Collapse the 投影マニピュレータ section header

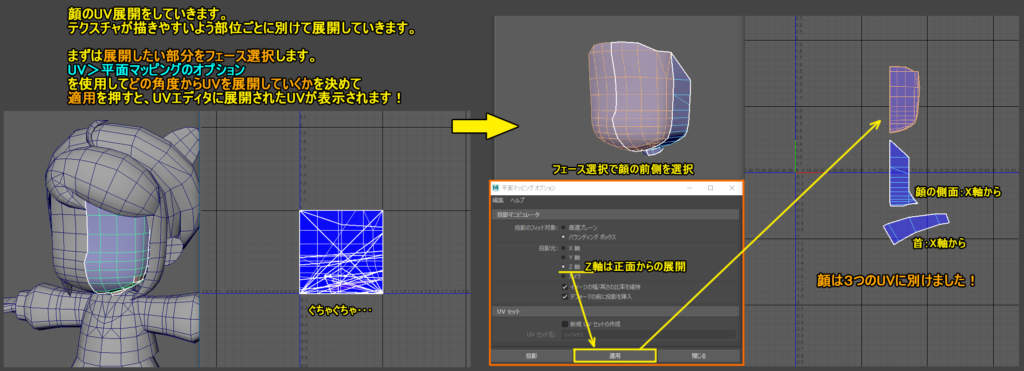(615, 214)
